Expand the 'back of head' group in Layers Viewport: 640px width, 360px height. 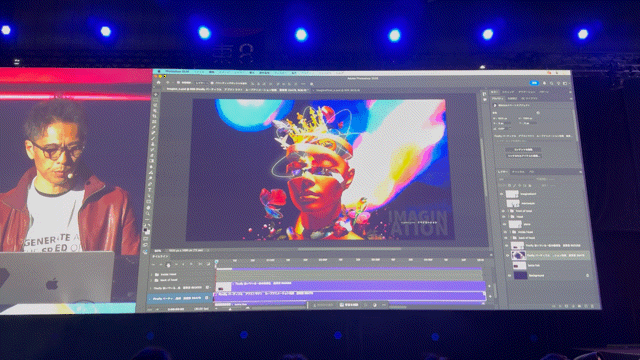click(510, 238)
